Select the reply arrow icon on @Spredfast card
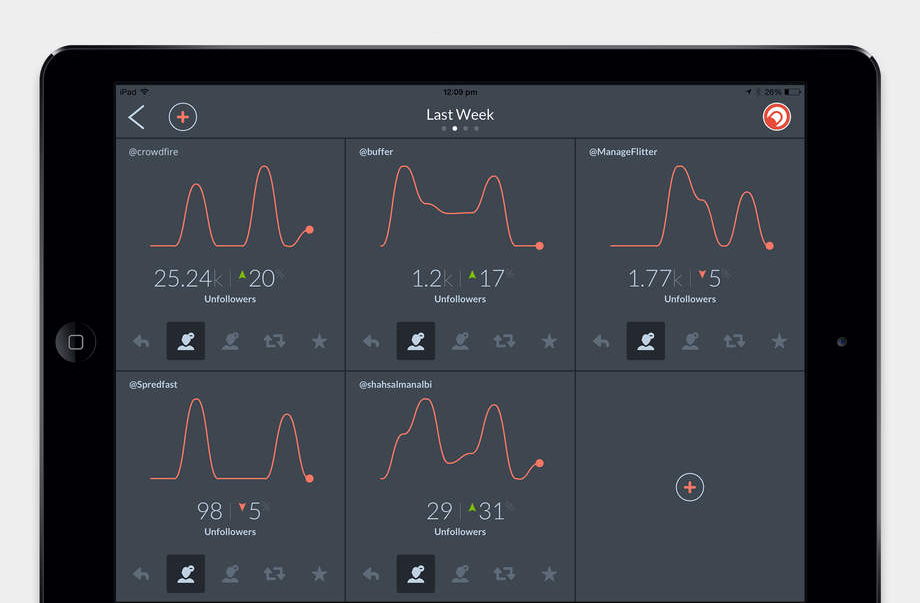Image resolution: width=920 pixels, height=603 pixels. [141, 574]
